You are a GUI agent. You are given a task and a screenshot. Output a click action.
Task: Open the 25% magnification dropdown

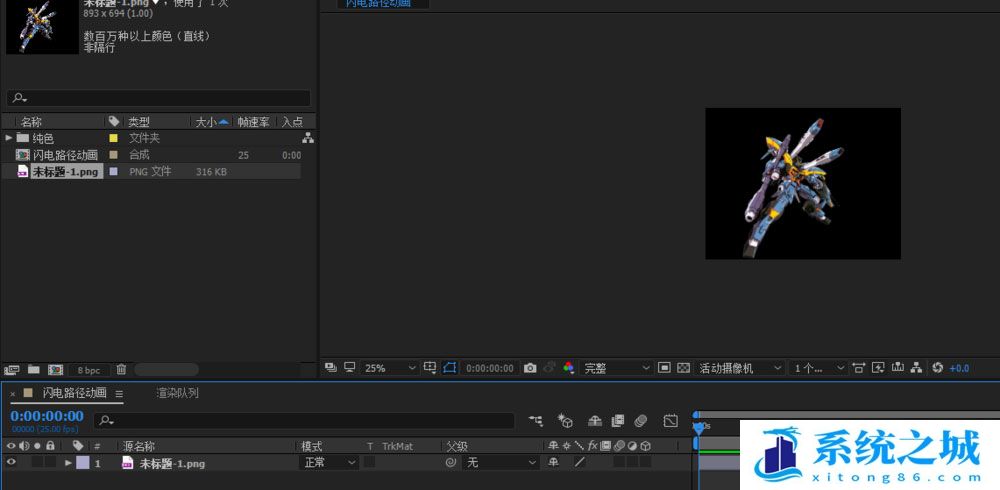pos(389,368)
